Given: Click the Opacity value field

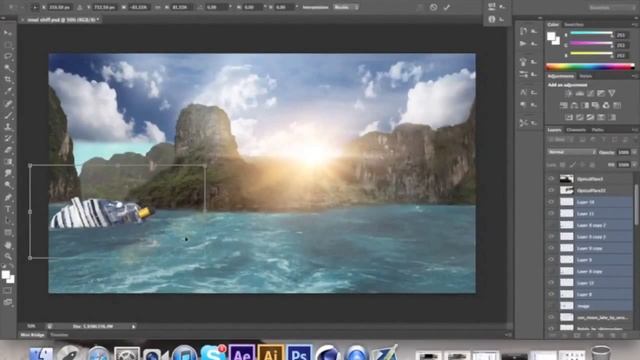Looking at the screenshot, I should coord(623,152).
